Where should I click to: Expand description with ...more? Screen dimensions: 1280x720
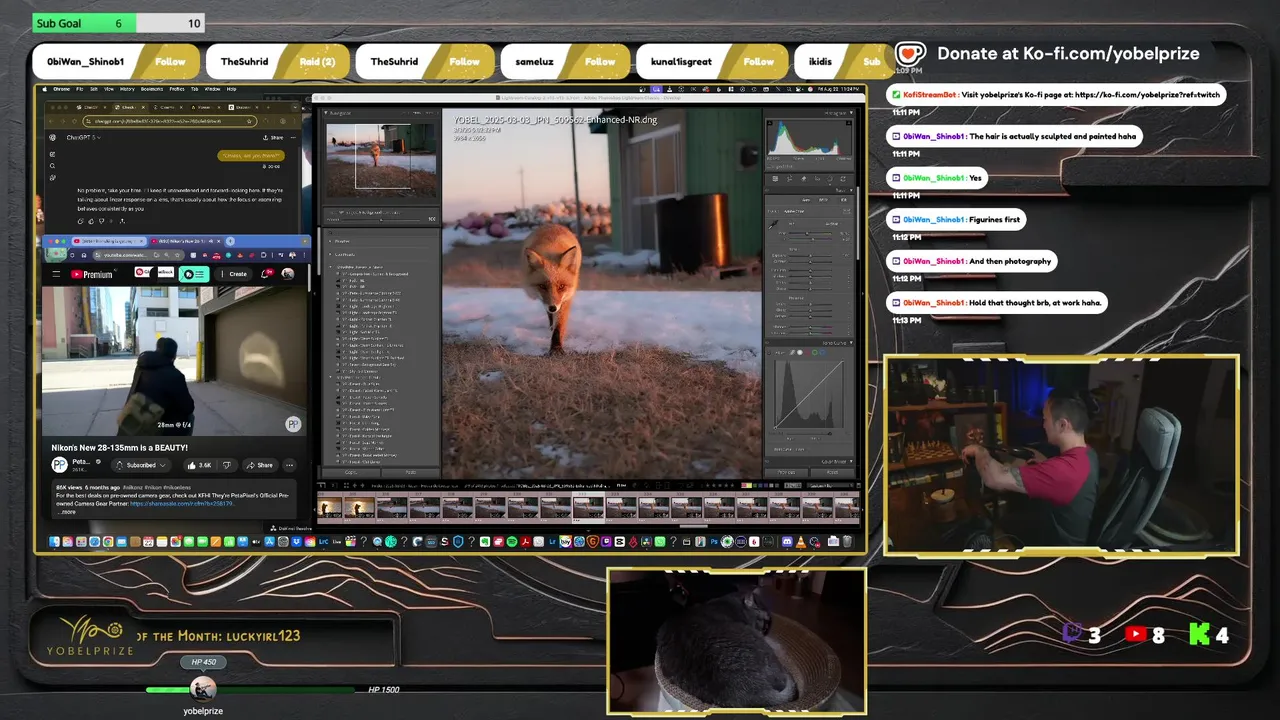tap(67, 511)
